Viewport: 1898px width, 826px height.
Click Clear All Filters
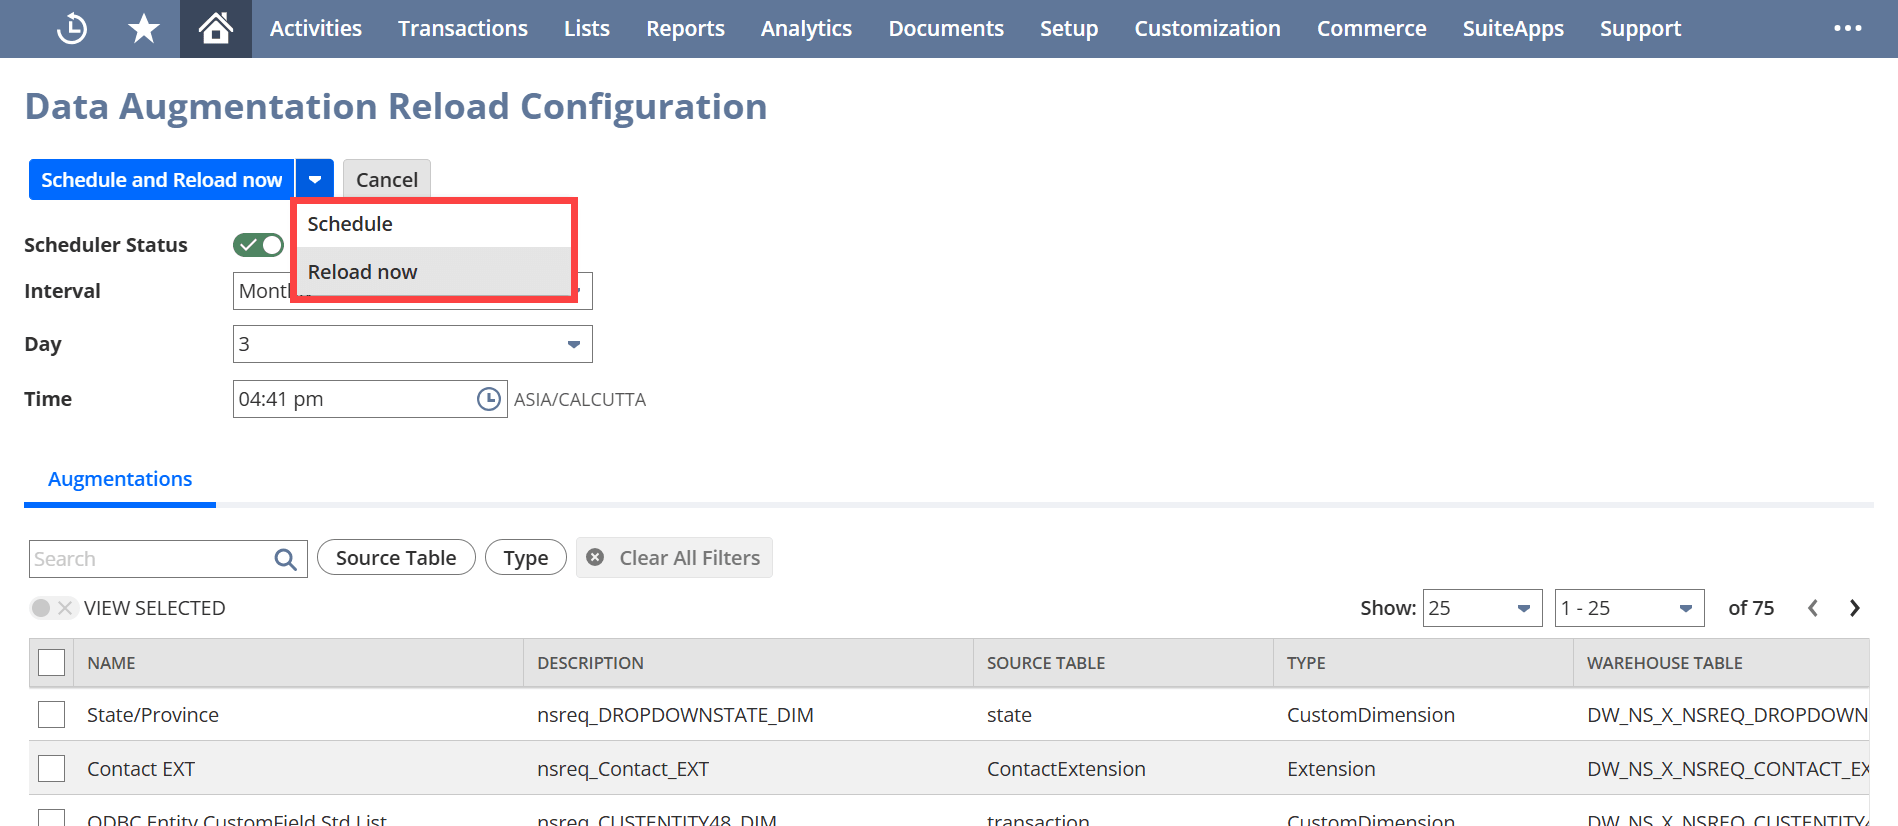[674, 558]
